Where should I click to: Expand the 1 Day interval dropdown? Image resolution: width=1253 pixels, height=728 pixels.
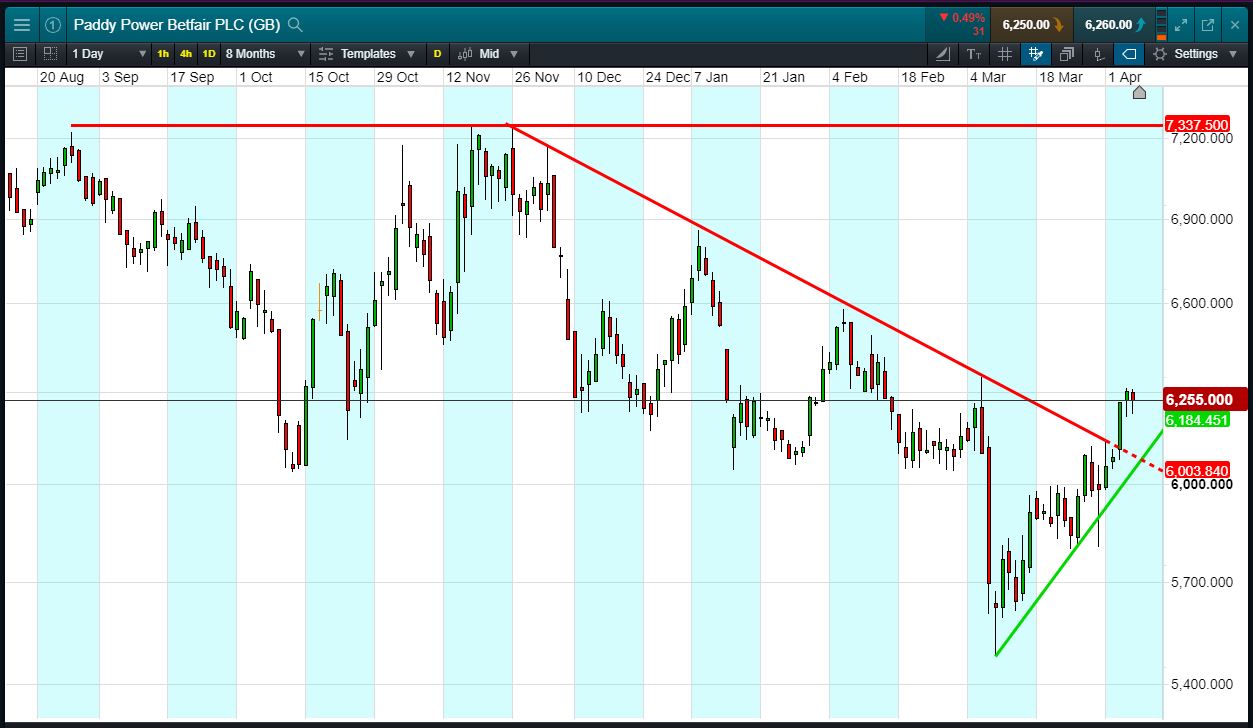pos(111,54)
